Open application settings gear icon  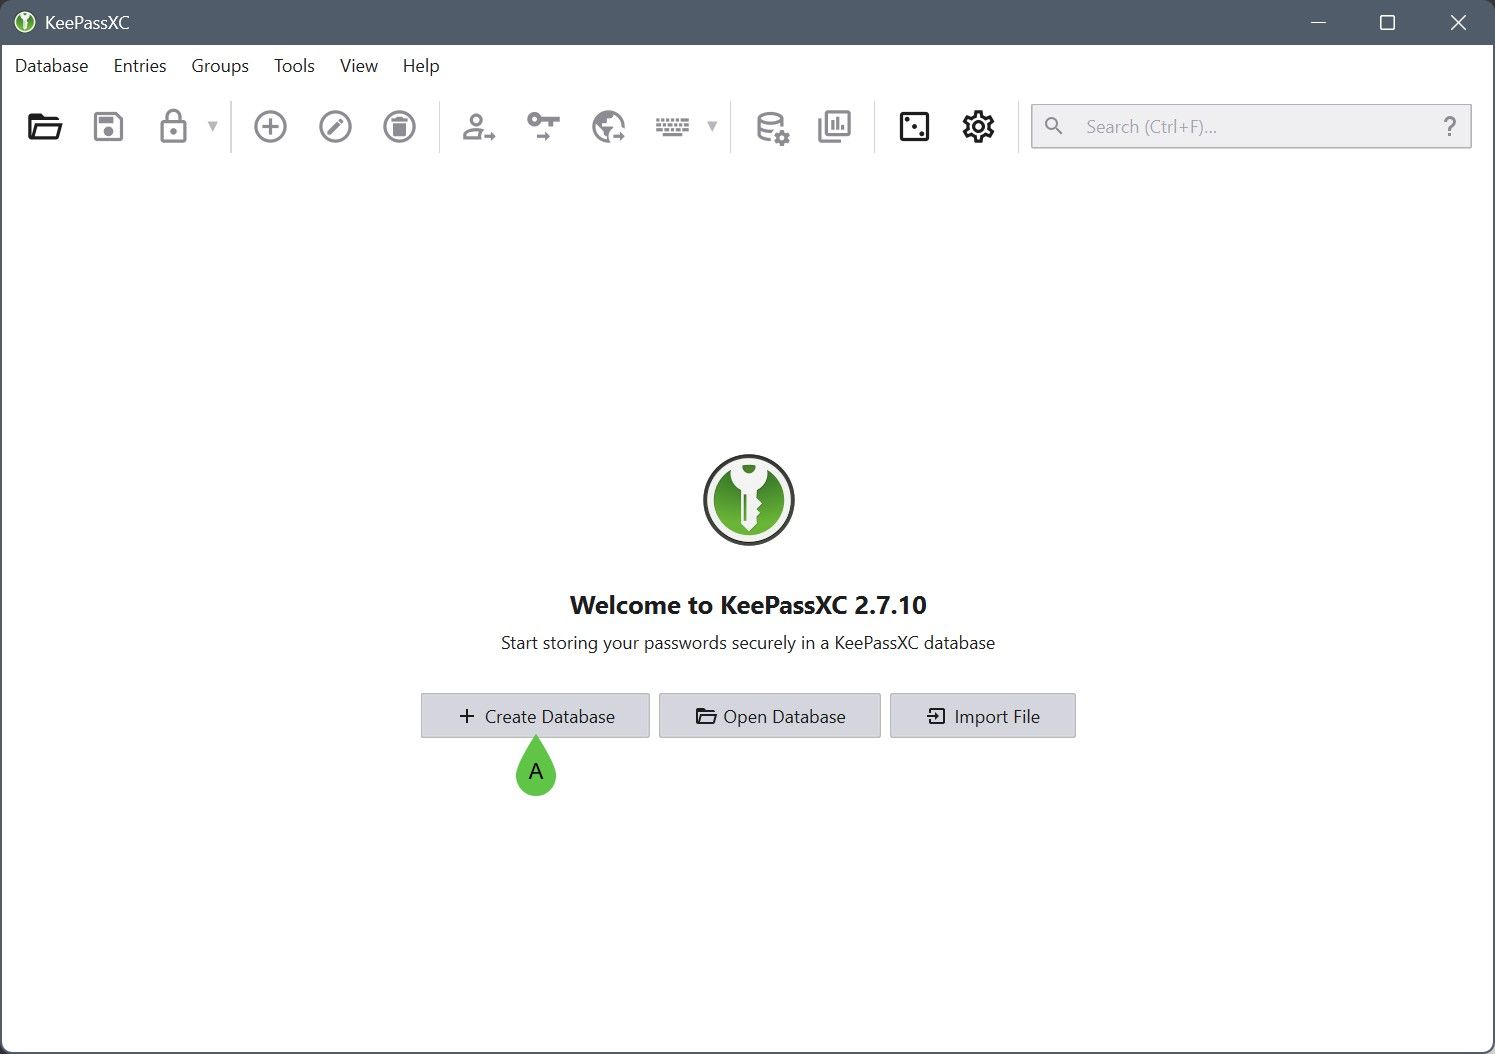(978, 127)
